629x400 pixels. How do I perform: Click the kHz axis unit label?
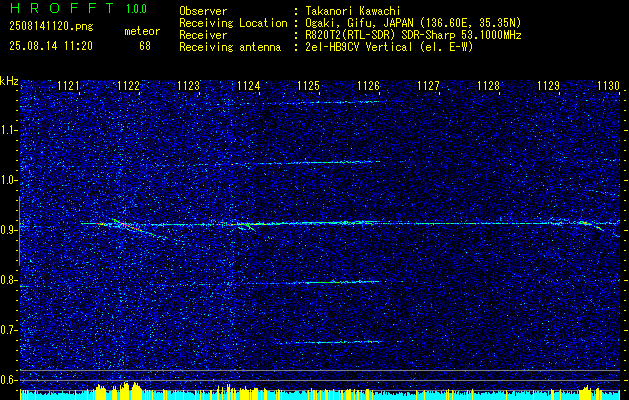(x=9, y=81)
